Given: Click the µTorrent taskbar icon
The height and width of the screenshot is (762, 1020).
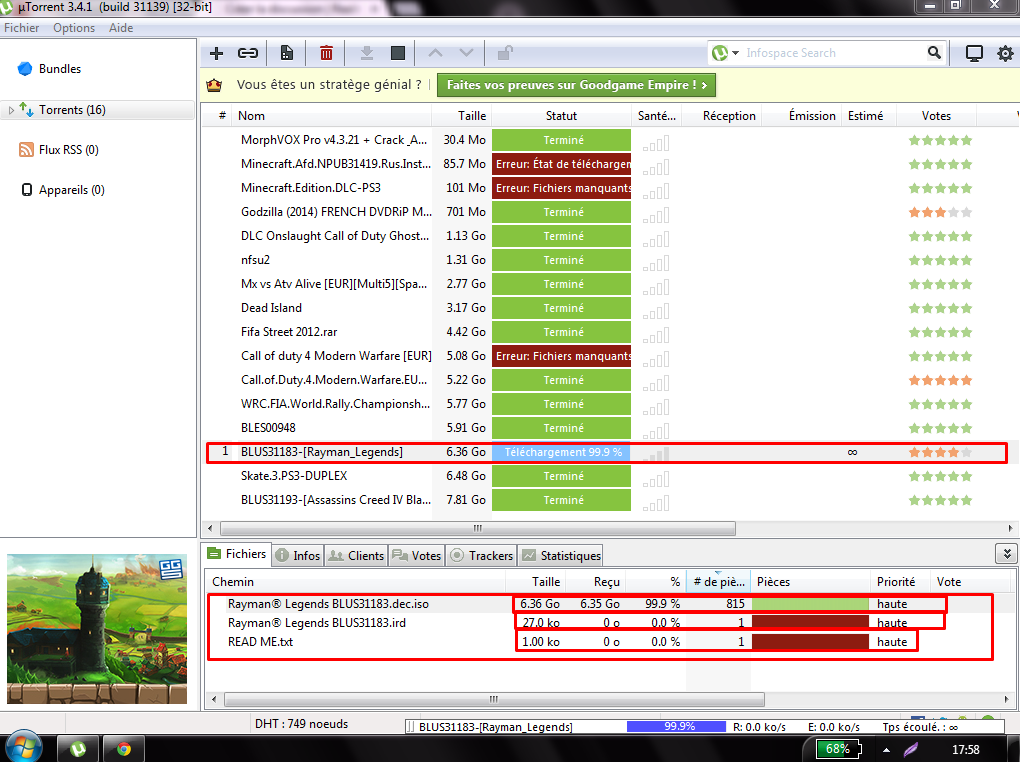Looking at the screenshot, I should [x=77, y=749].
